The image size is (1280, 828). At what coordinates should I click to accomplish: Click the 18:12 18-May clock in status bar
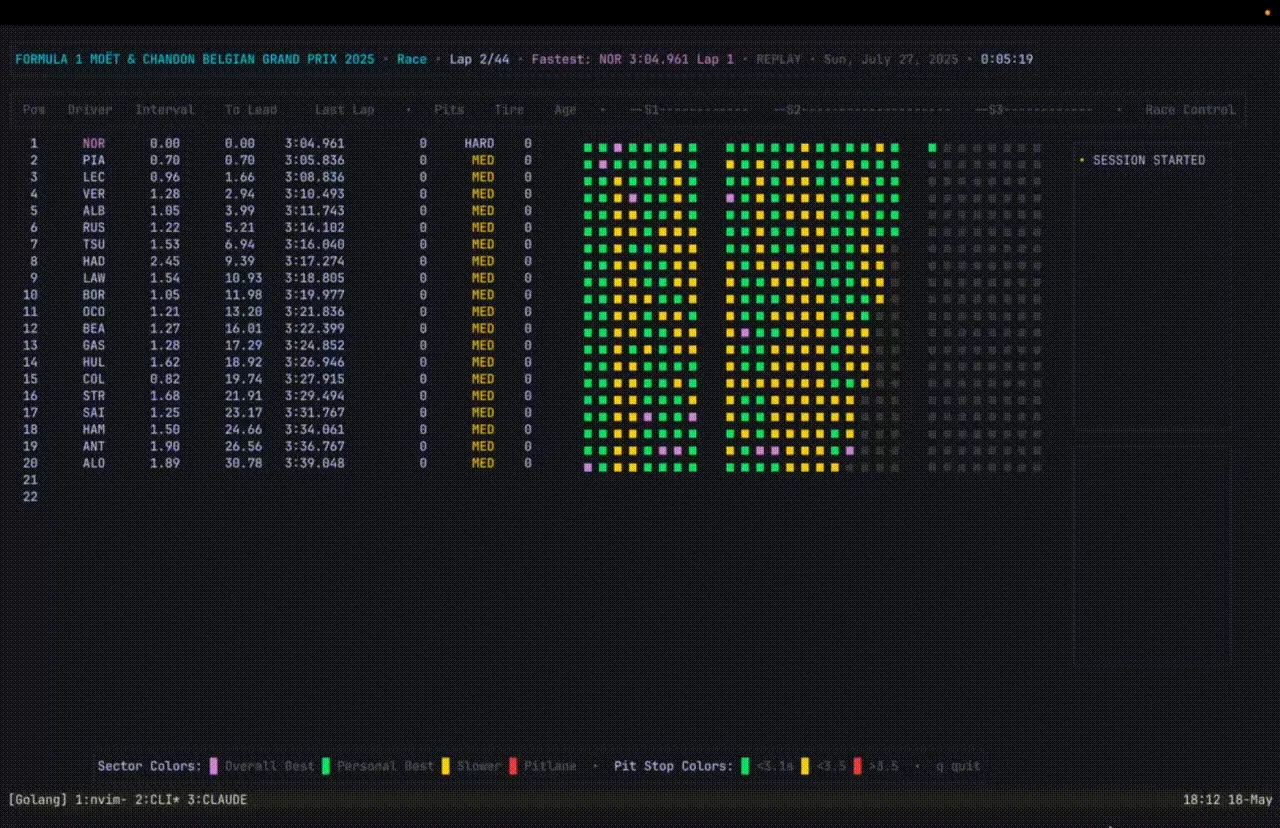(x=1227, y=800)
